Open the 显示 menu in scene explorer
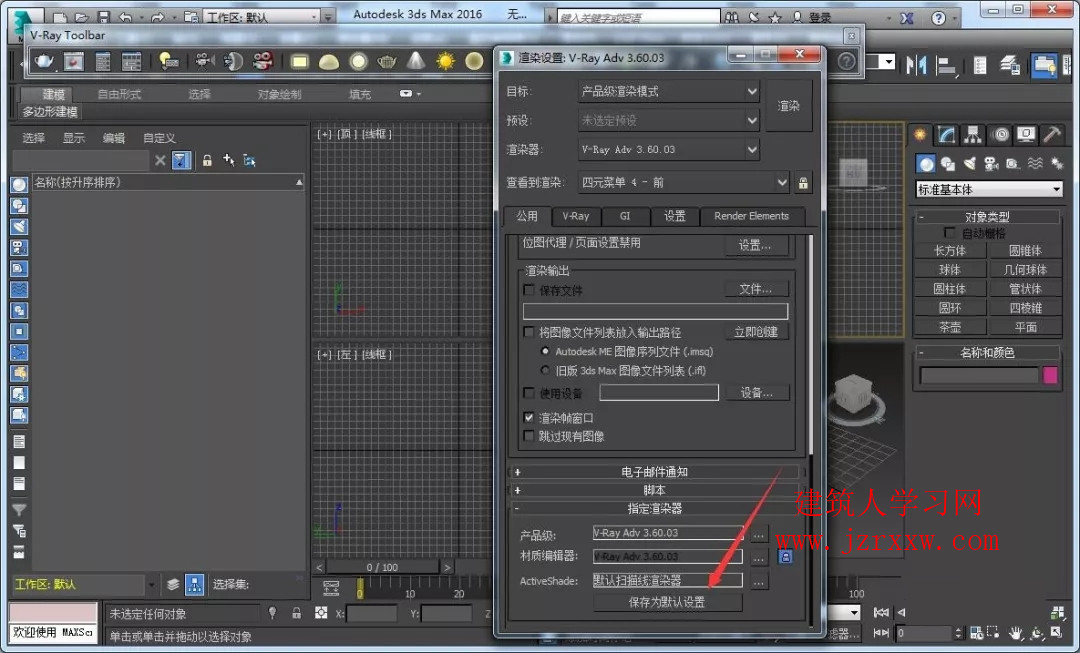This screenshot has height=653, width=1080. 74,138
